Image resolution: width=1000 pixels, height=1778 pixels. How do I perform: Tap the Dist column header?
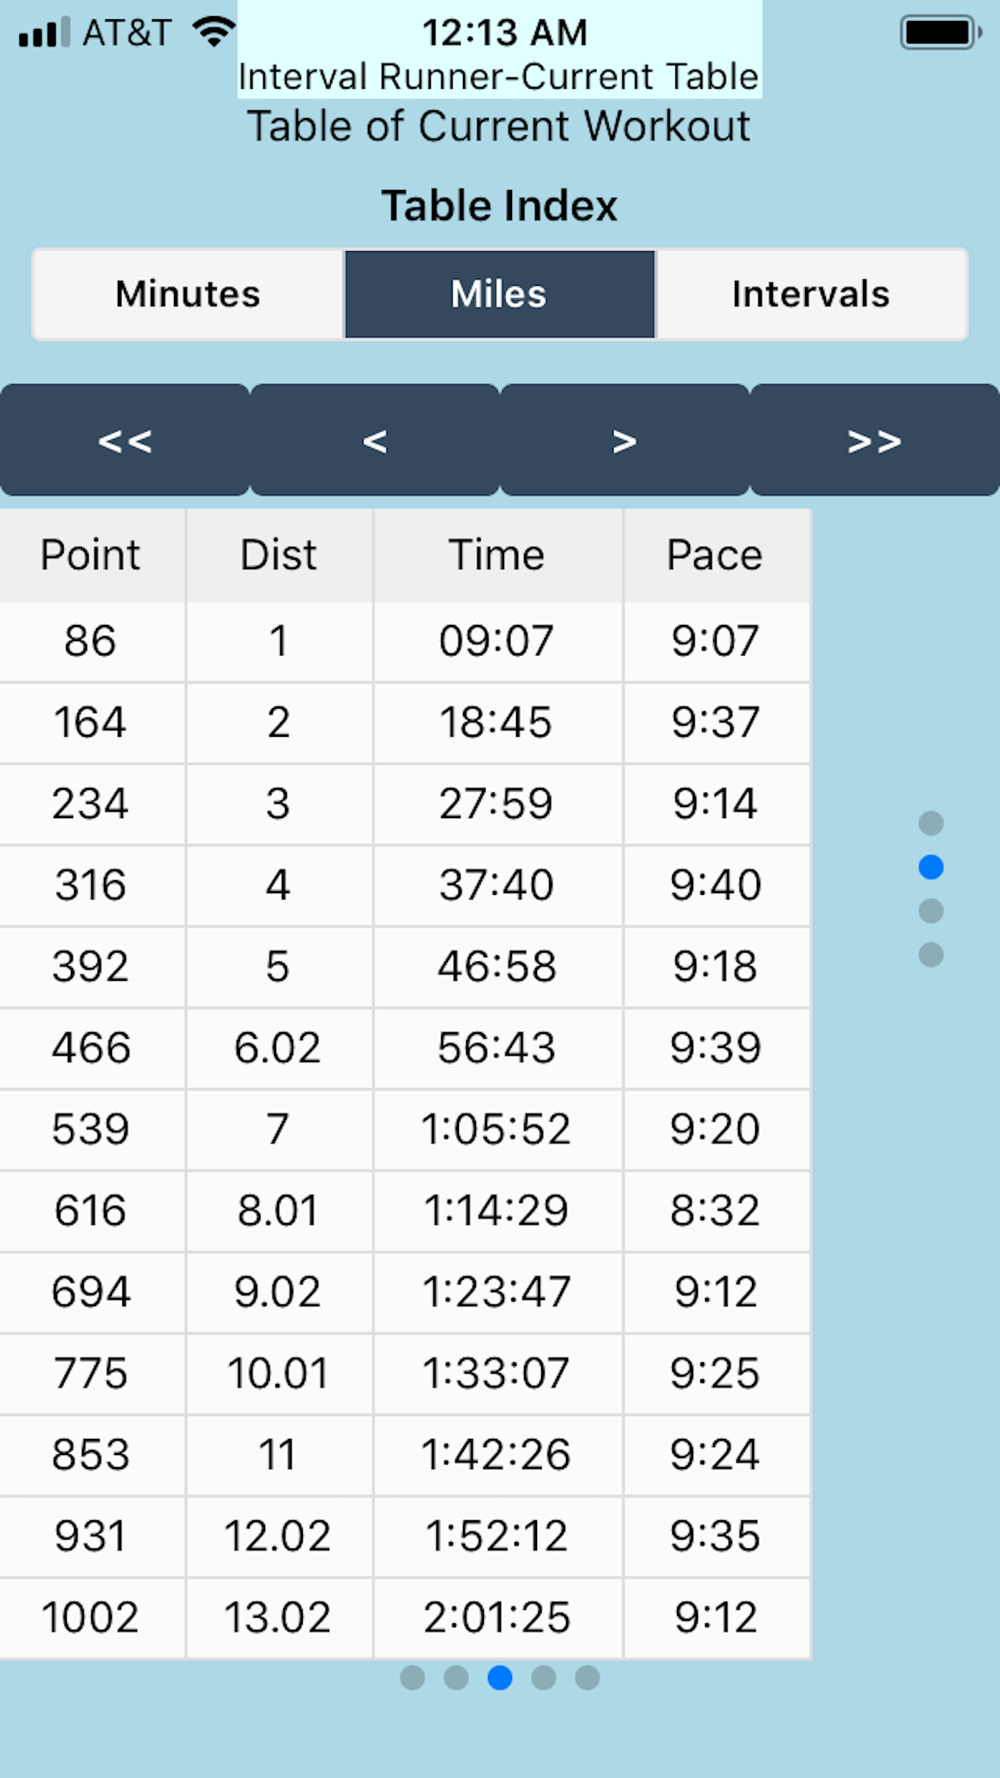[278, 555]
